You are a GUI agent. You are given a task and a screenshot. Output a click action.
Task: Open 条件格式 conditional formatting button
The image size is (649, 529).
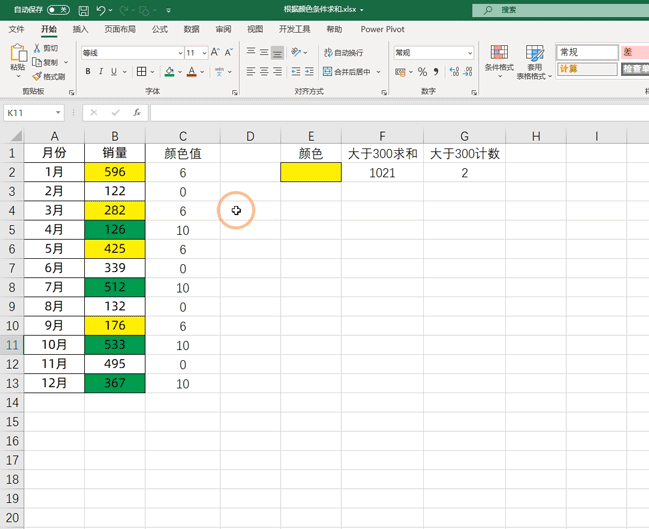(x=499, y=61)
